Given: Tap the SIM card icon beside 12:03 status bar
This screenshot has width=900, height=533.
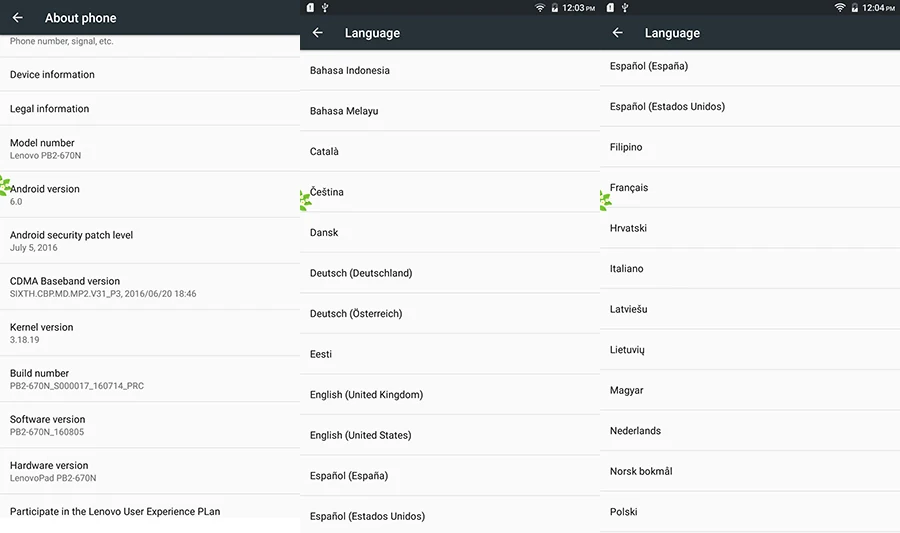Looking at the screenshot, I should (310, 7).
